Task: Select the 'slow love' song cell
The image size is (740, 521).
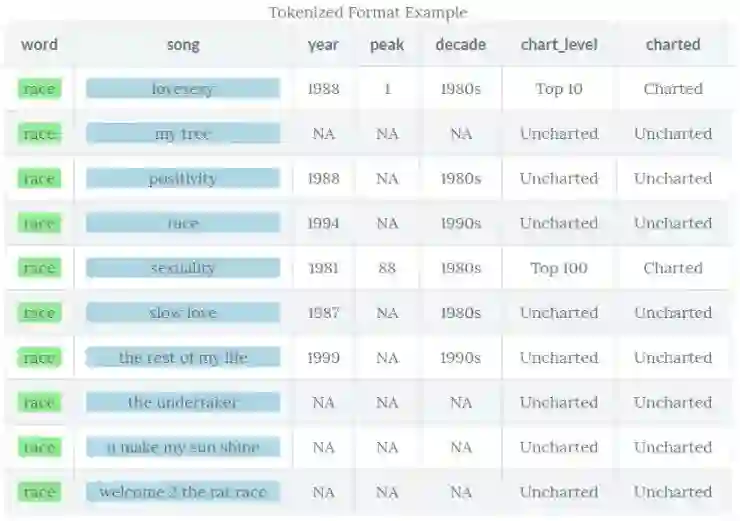Action: pos(183,313)
